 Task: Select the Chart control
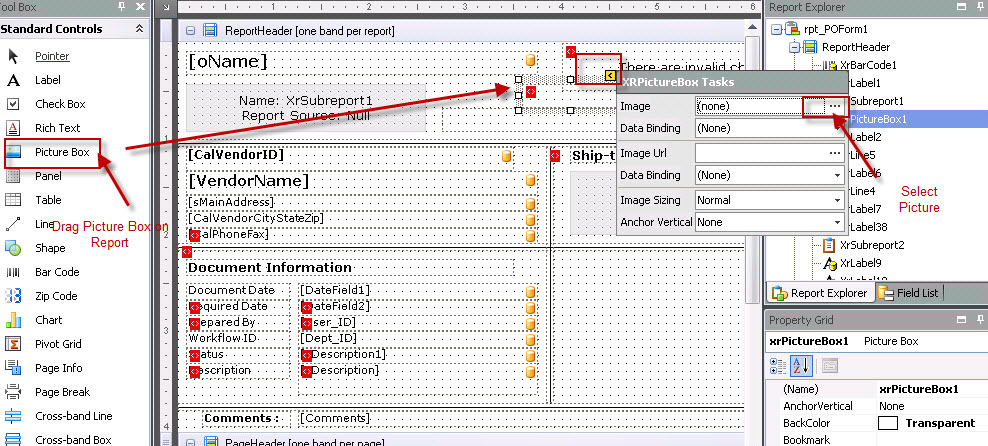point(48,320)
